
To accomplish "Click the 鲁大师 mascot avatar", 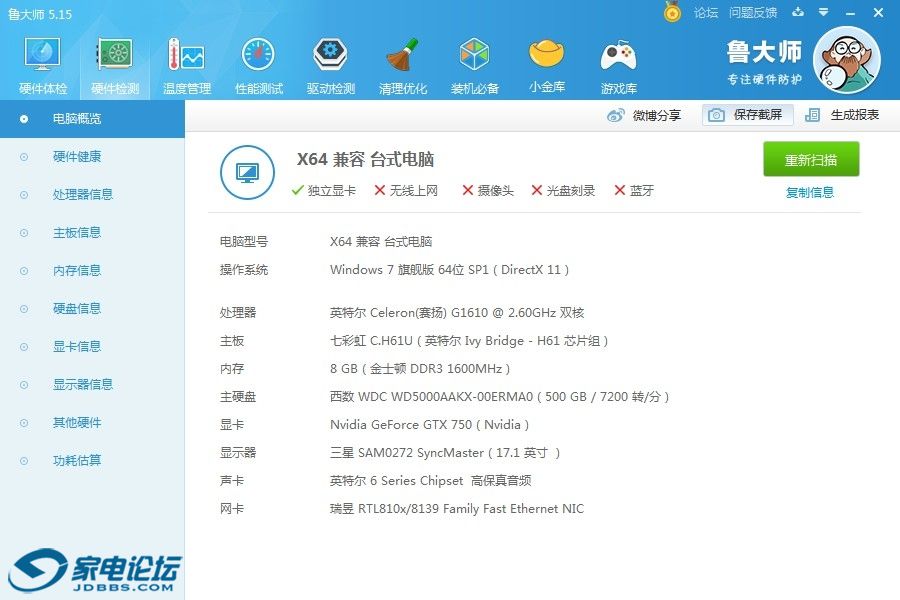I will pyautogui.click(x=847, y=60).
